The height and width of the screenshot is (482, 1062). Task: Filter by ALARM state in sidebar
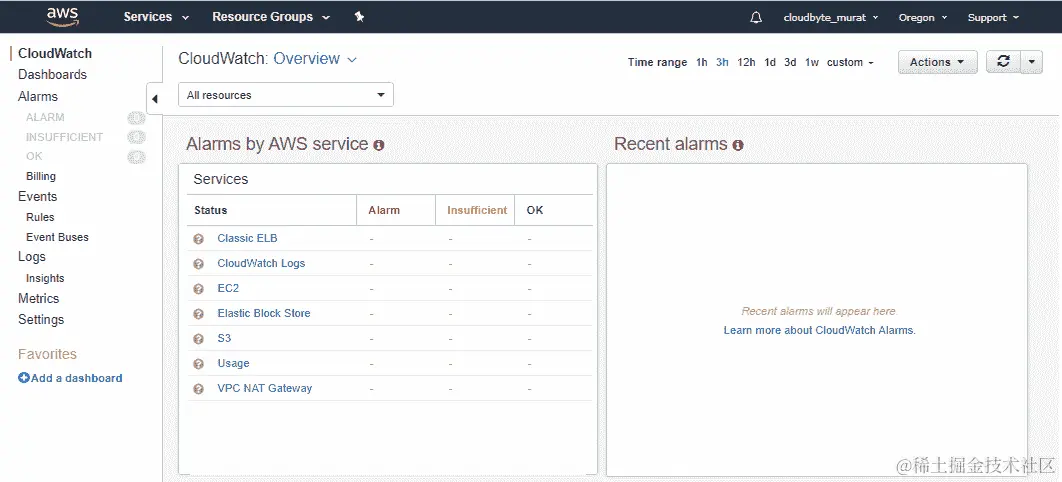45,117
